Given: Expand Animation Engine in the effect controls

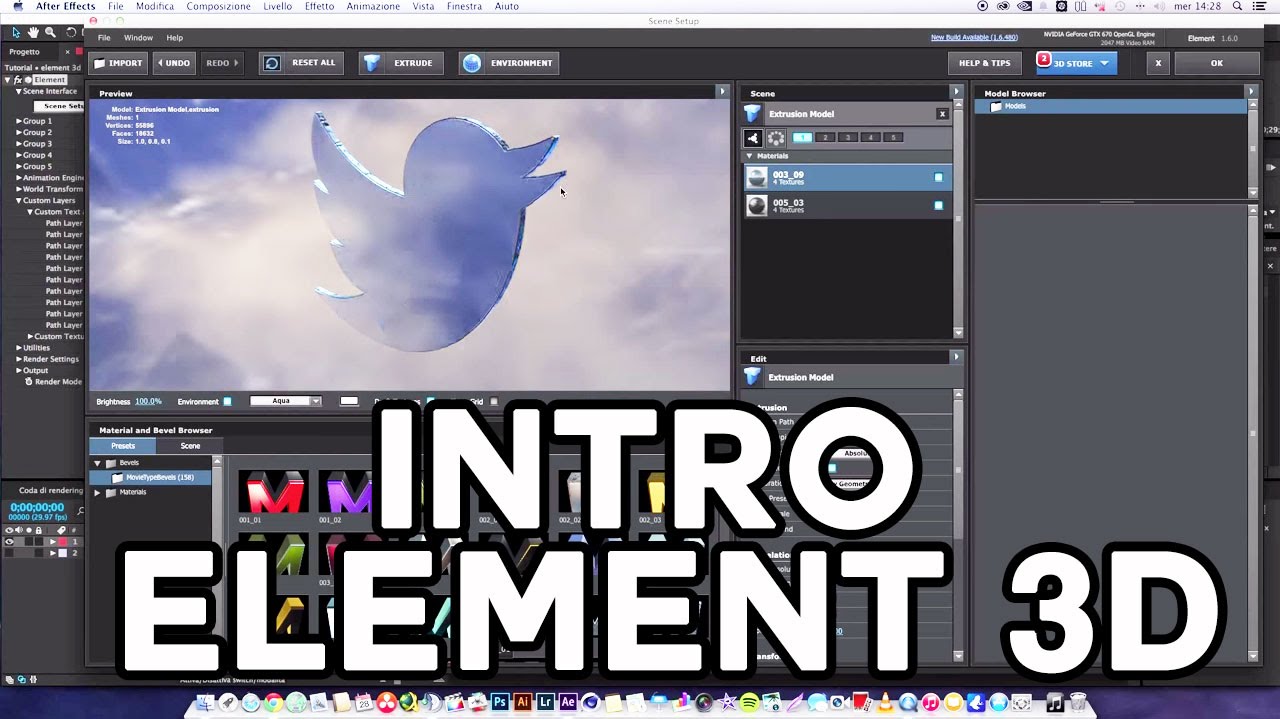Looking at the screenshot, I should [x=18, y=178].
